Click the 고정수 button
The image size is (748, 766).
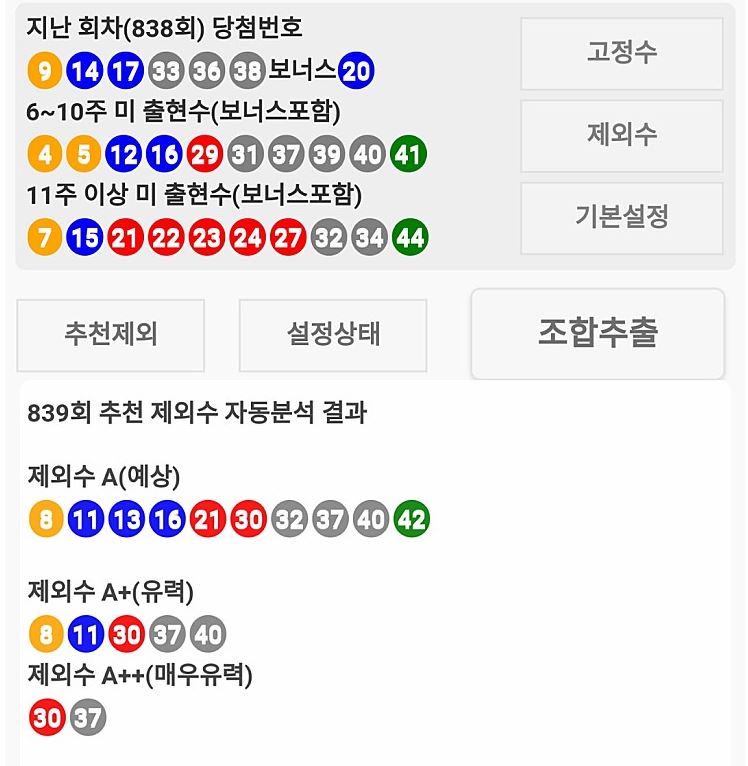pos(621,53)
